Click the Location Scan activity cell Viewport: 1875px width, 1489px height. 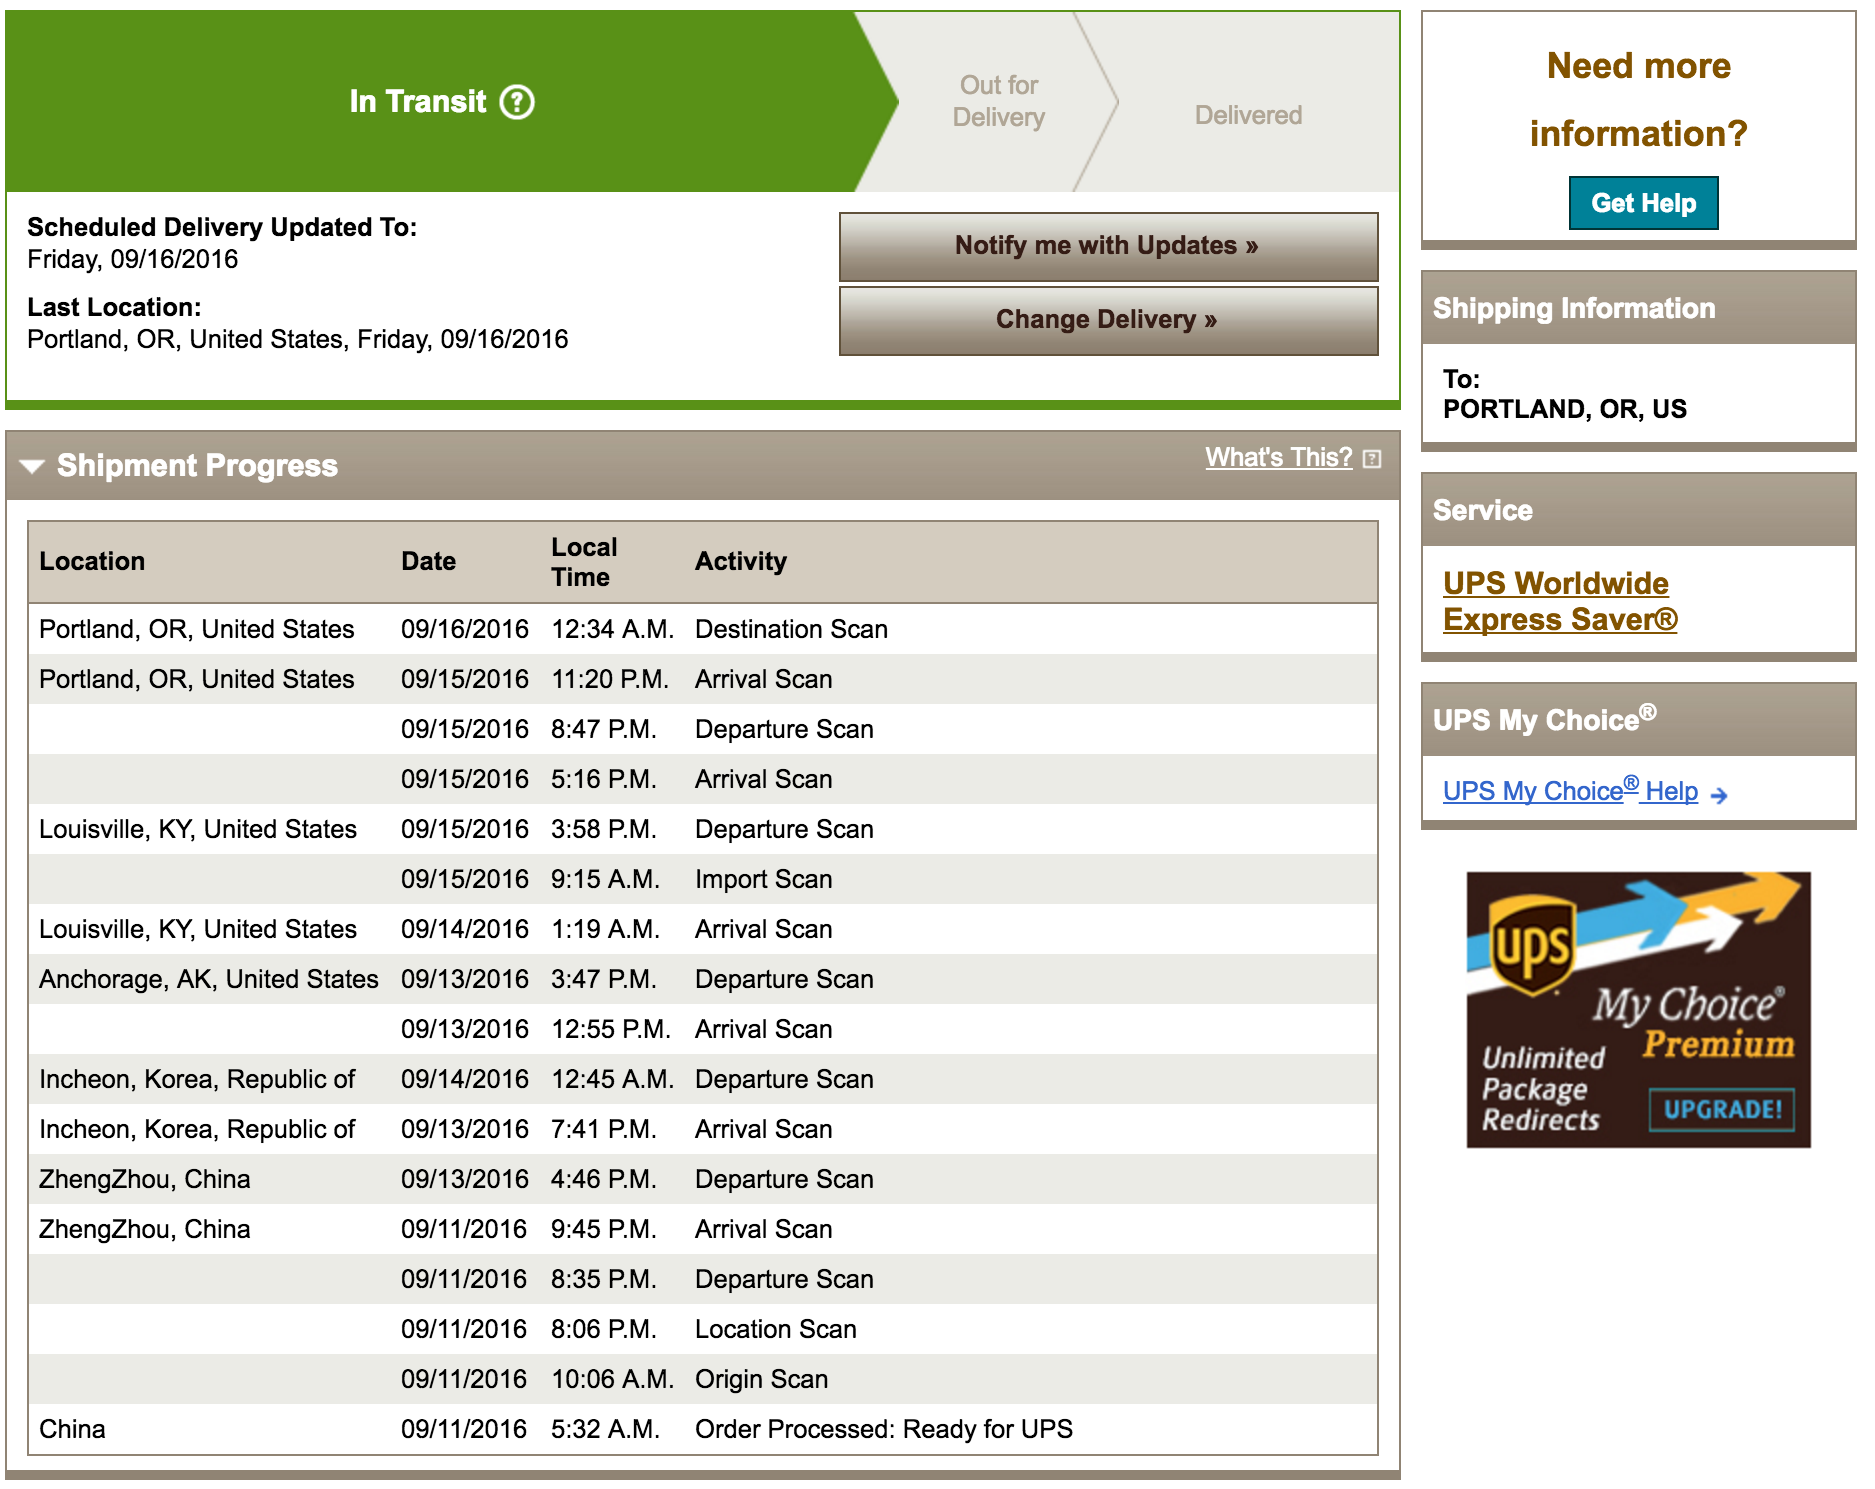coord(775,1329)
